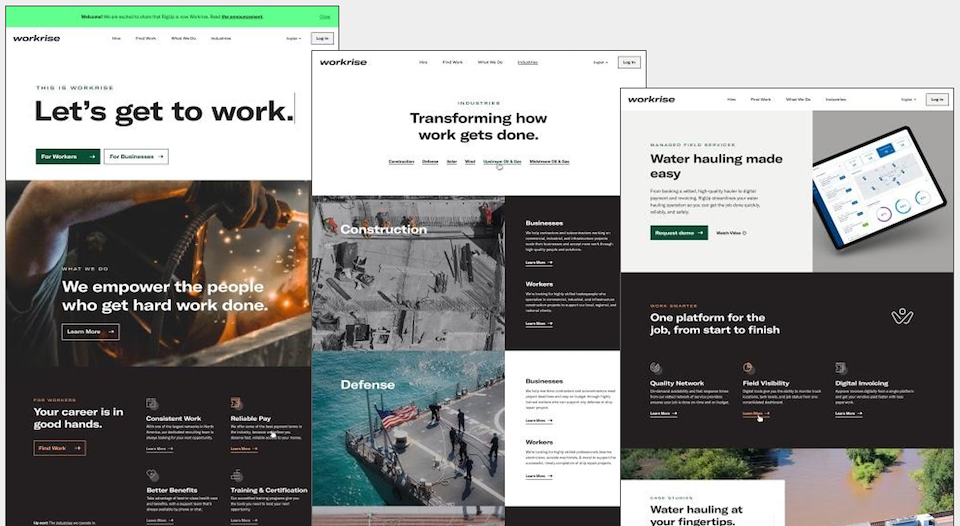
Task: Click the Training & Certification icon
Action: 236,475
